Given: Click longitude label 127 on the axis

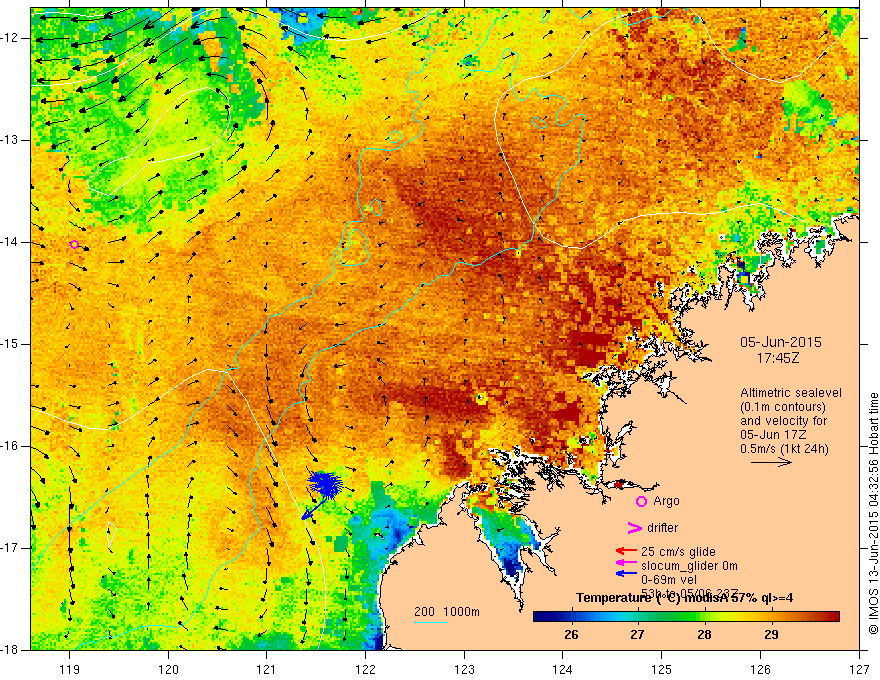Looking at the screenshot, I should (859, 669).
